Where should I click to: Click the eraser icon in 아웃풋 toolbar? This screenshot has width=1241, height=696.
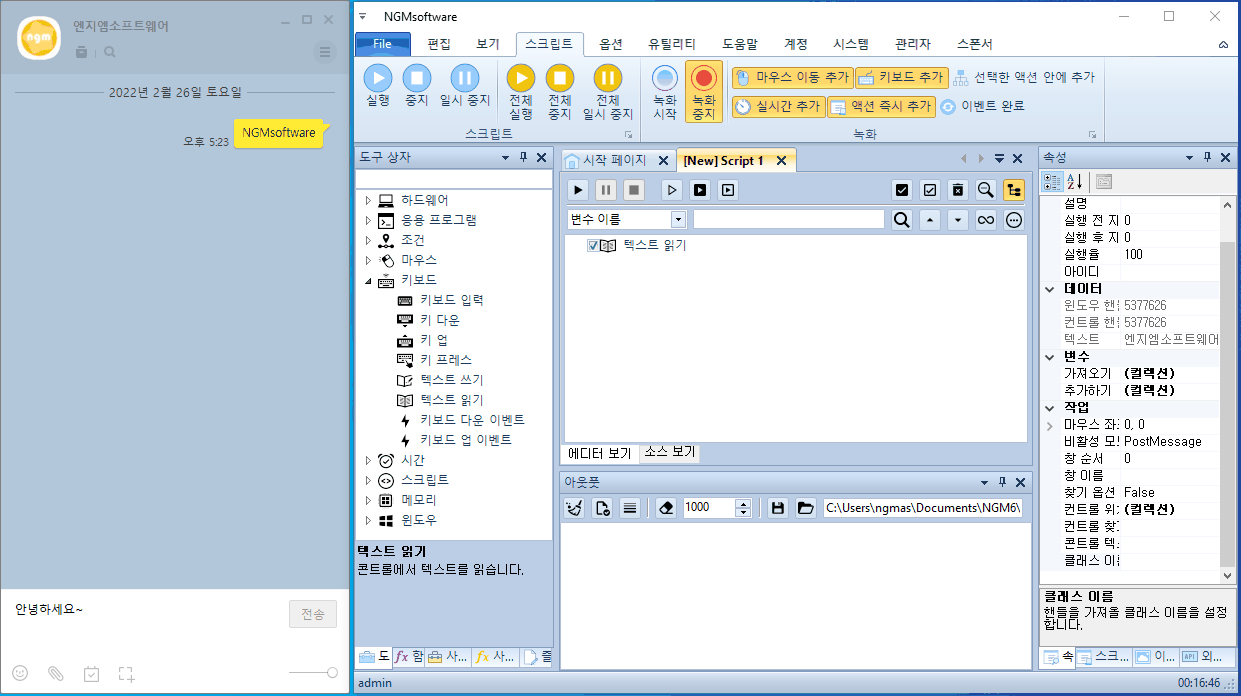[x=667, y=508]
